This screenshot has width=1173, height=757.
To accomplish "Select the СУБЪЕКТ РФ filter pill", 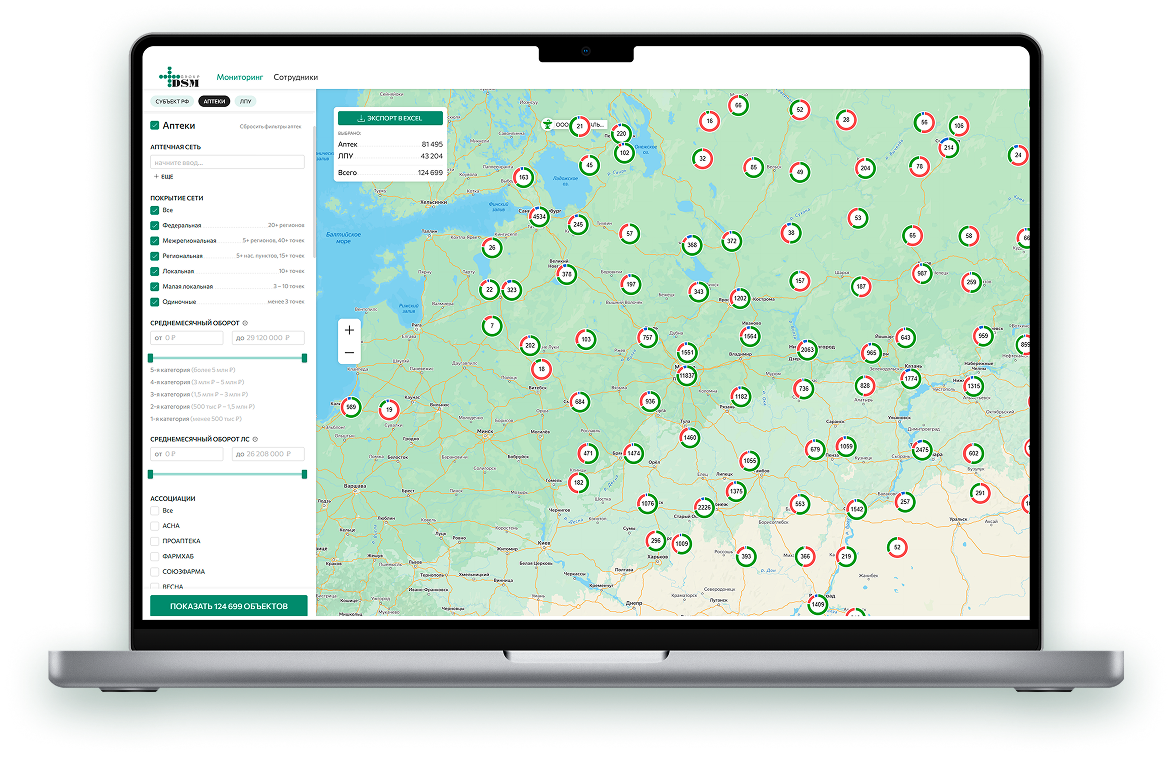I will click(x=171, y=101).
